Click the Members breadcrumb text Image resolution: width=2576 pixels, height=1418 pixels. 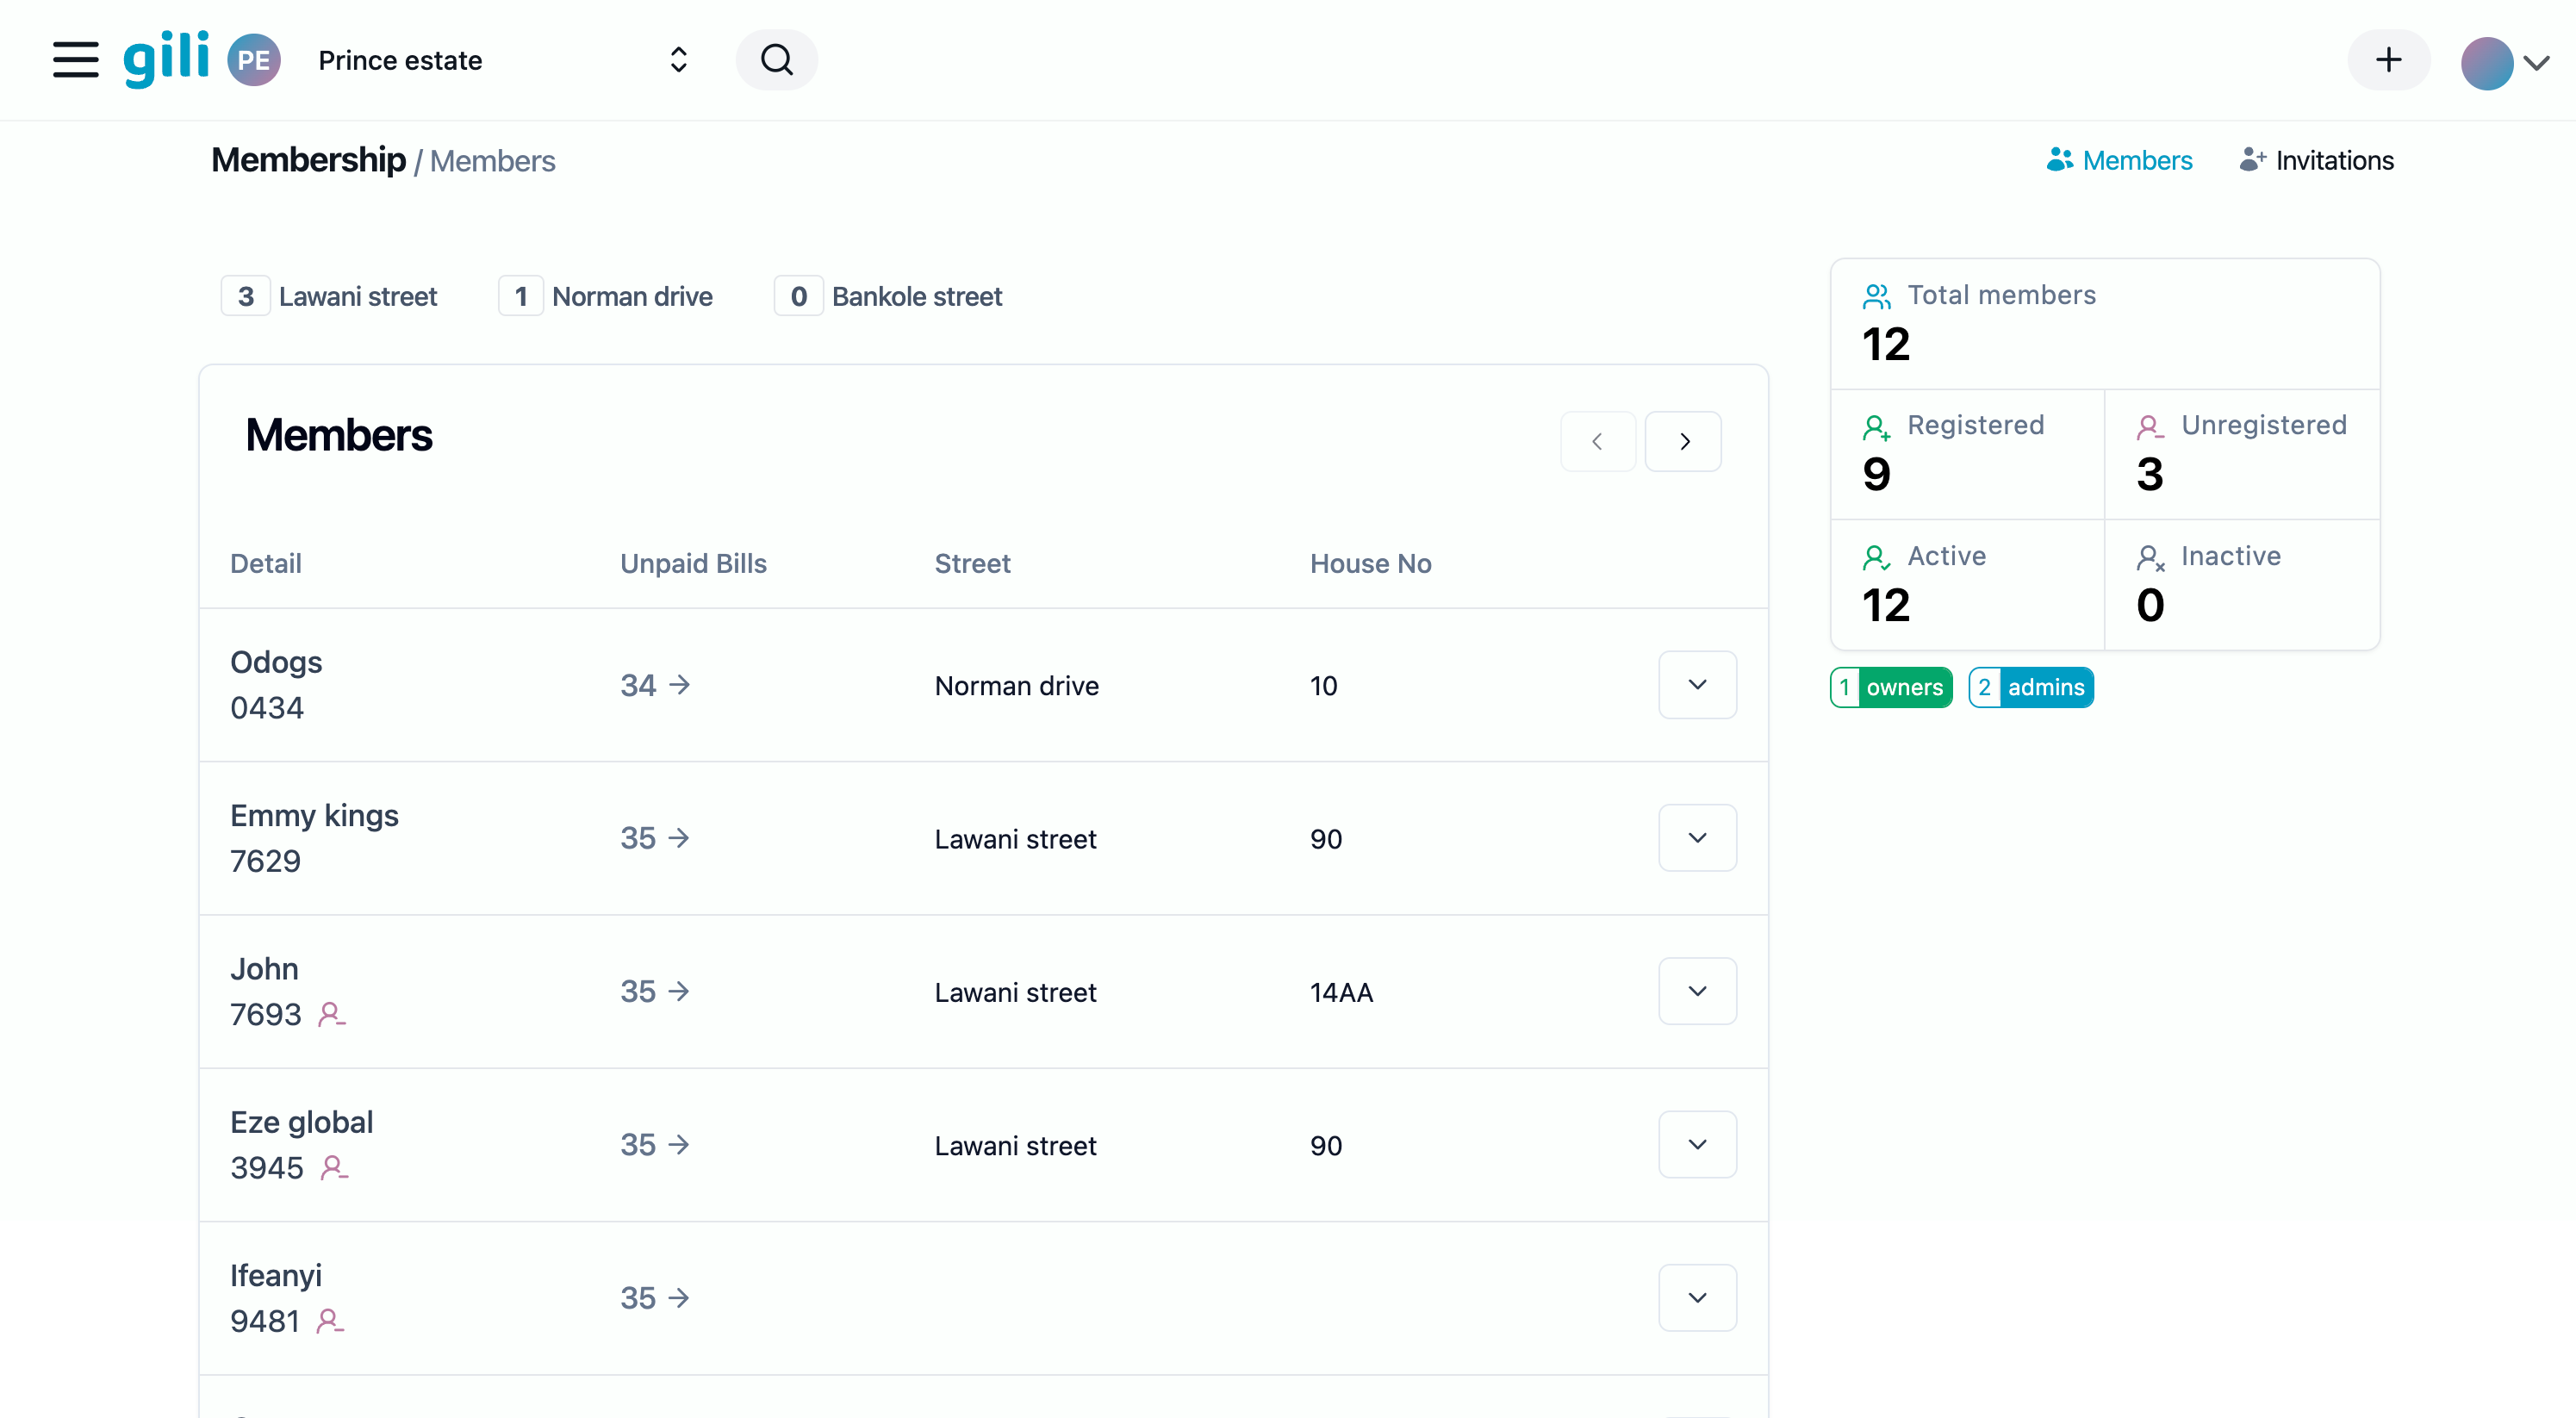(x=493, y=161)
